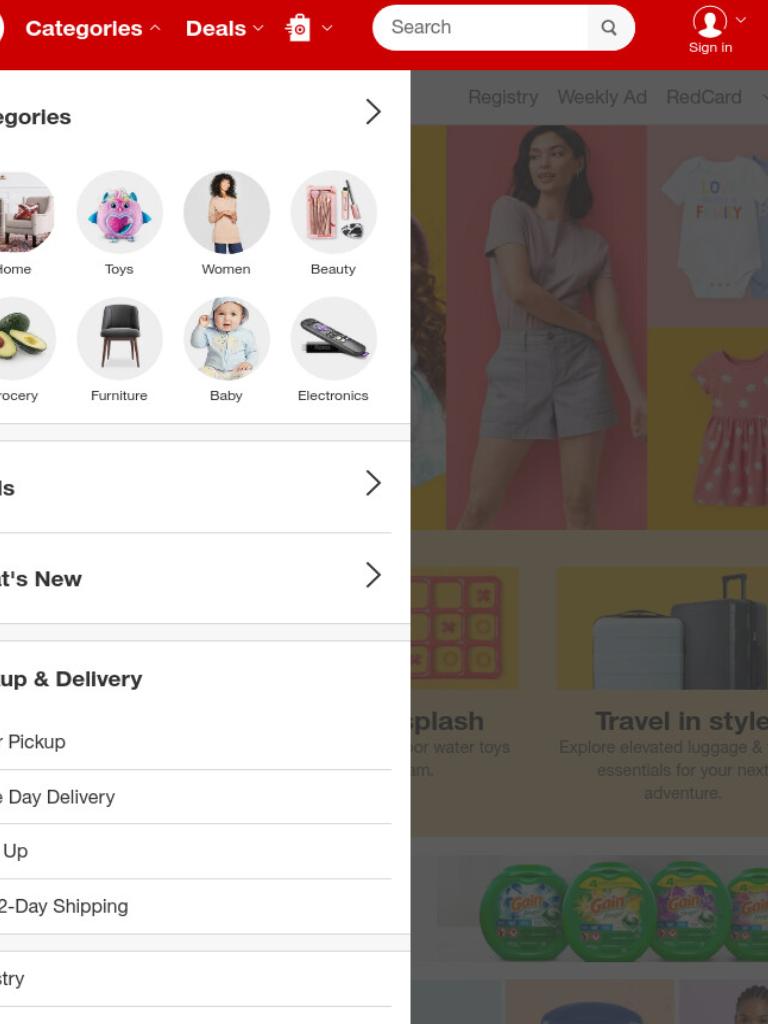
Task: Click into the Search input field
Action: [480, 27]
